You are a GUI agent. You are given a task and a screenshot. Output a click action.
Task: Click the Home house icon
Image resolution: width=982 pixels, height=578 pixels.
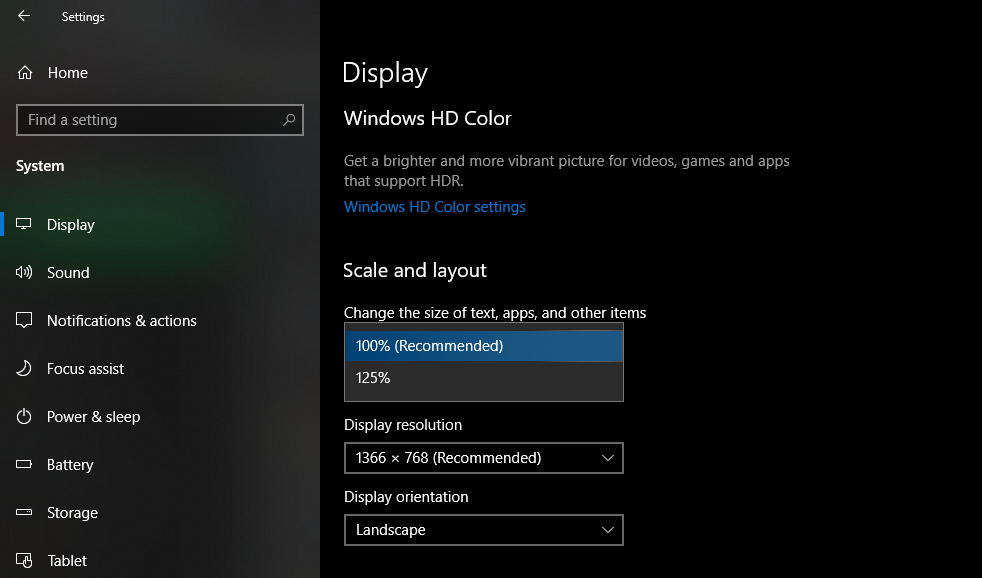pos(24,73)
